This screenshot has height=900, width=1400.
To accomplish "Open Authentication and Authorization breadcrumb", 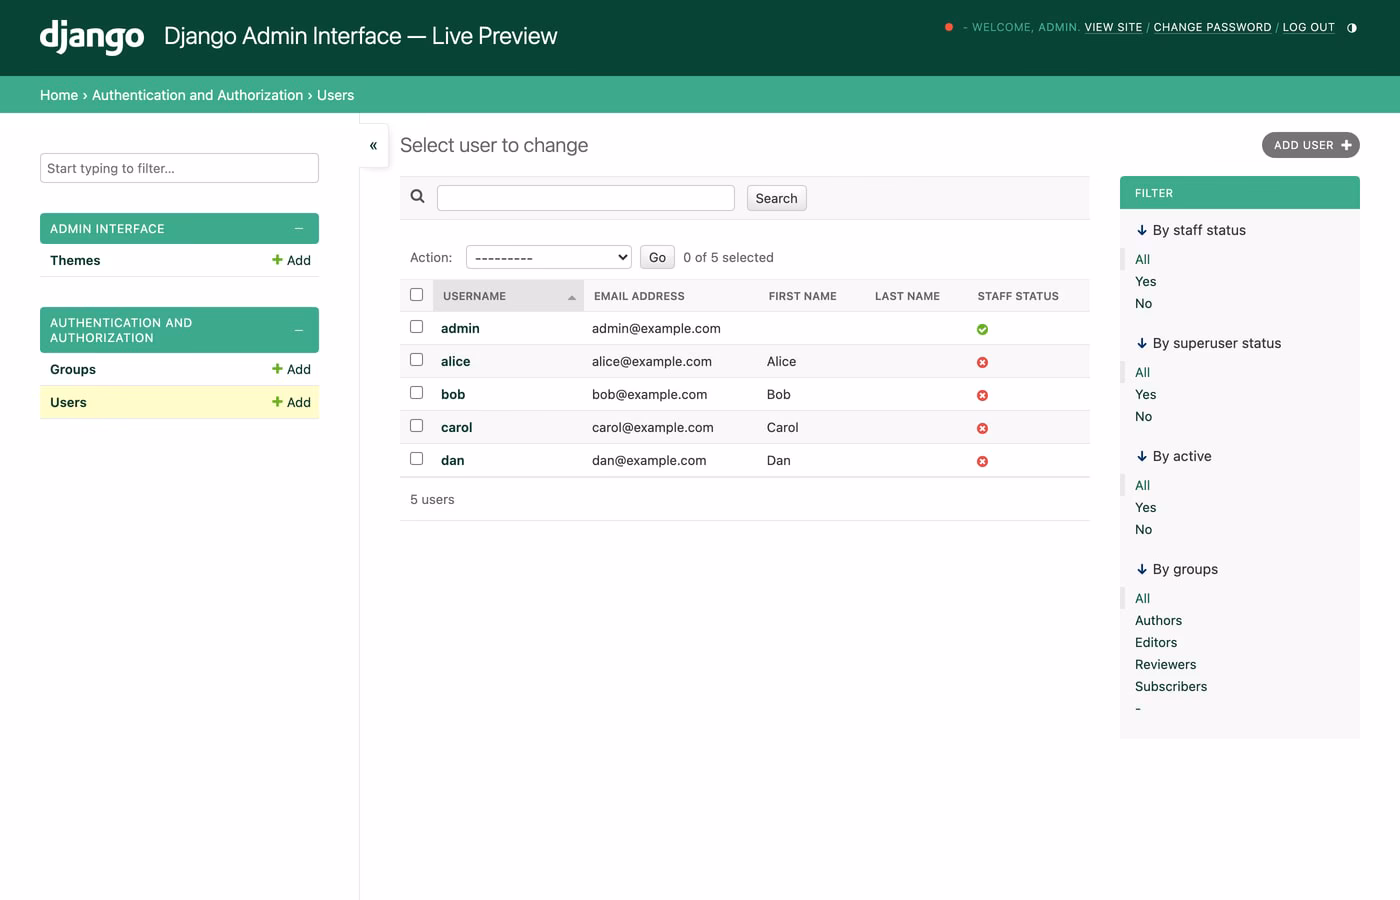I will pos(197,95).
